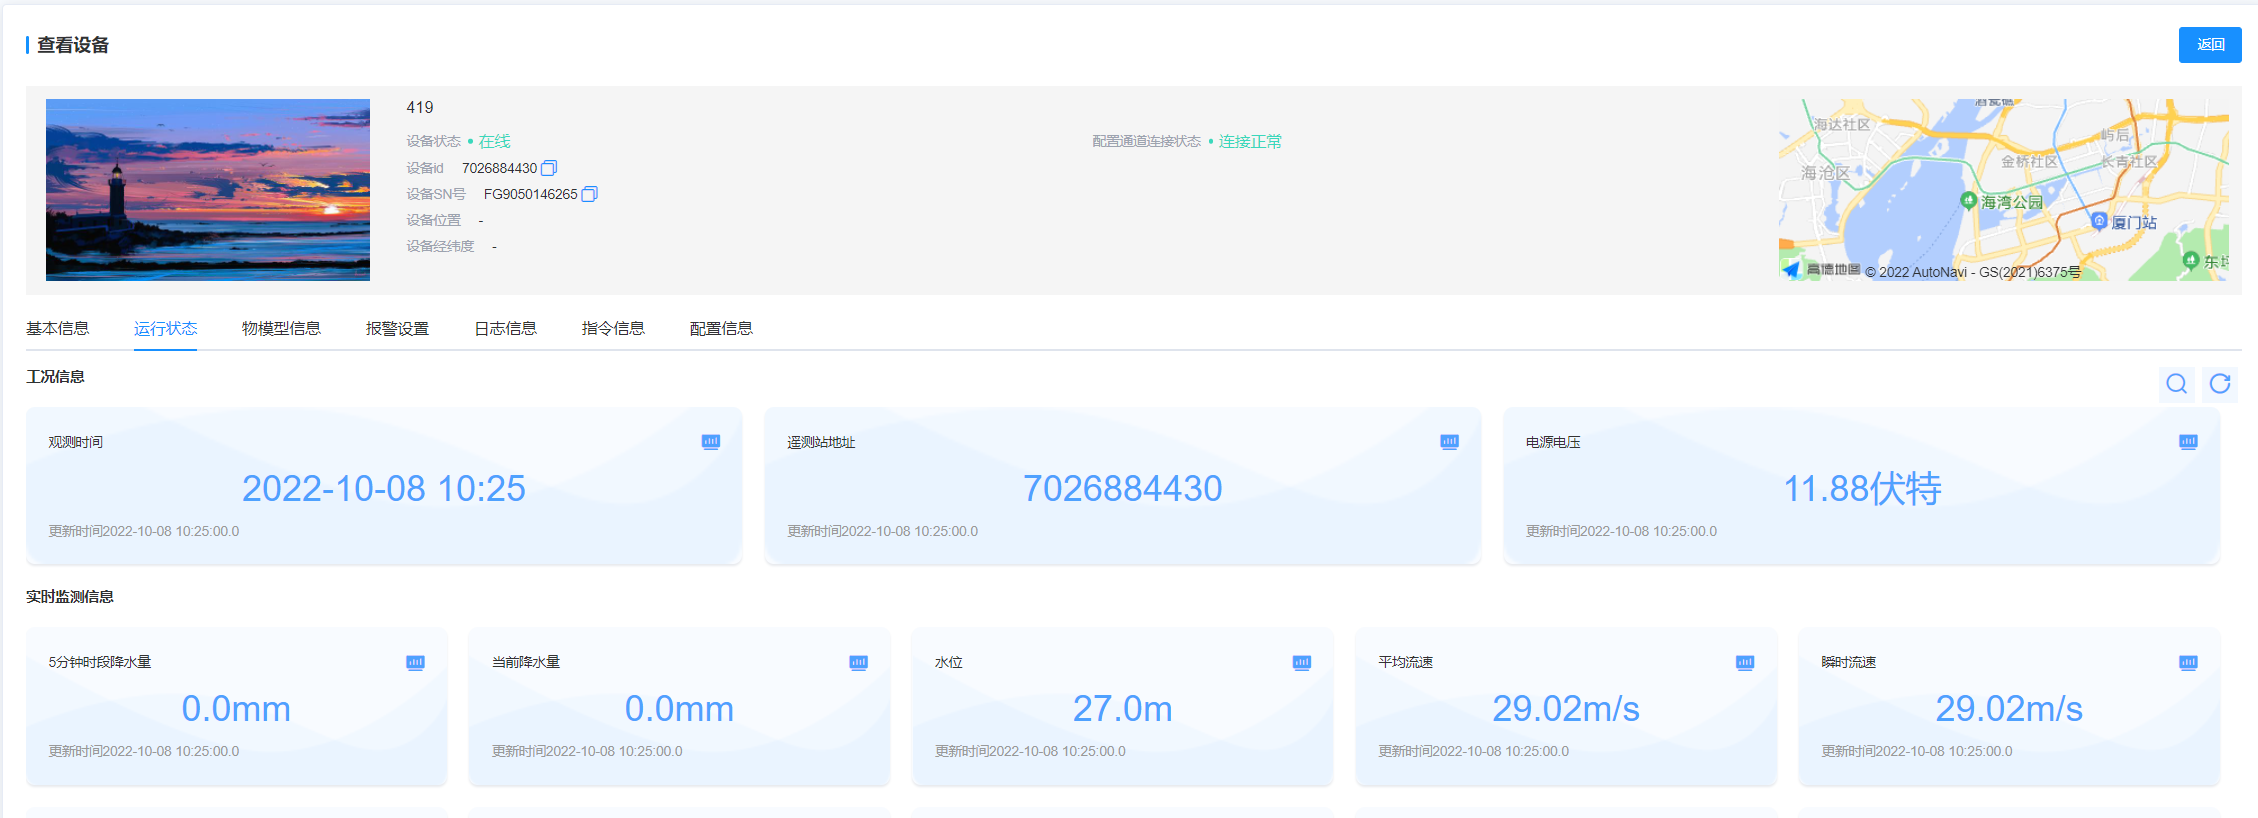
Task: Click the 瞬时流速 value 29.02m/s
Action: 2009,708
